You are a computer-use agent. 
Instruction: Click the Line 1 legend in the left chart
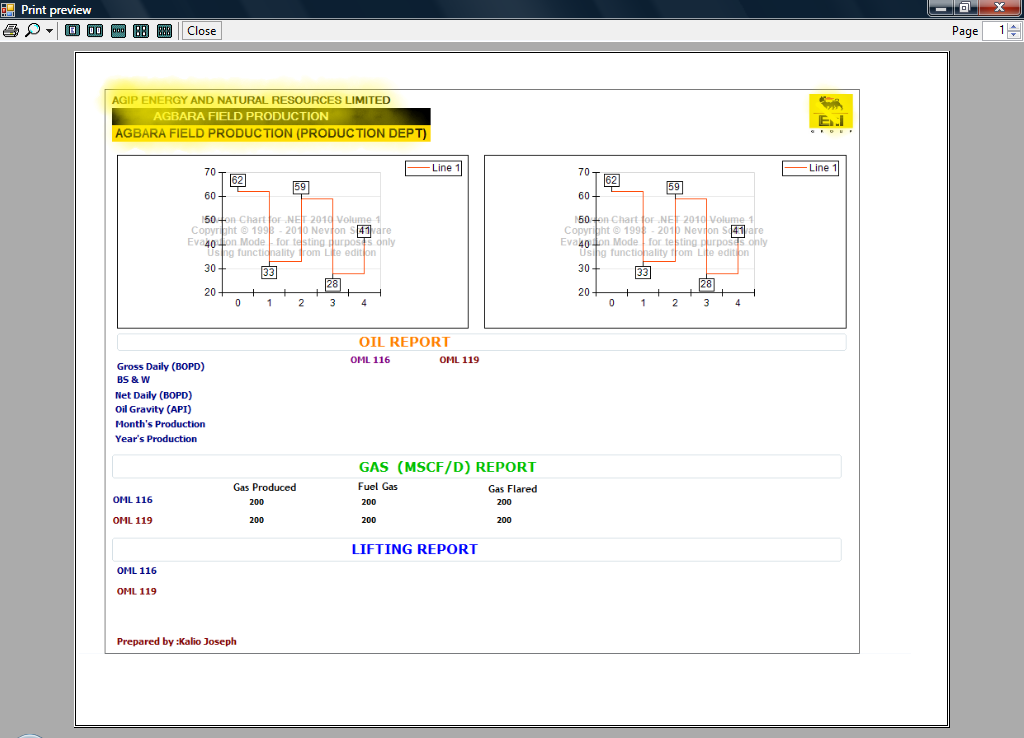433,168
